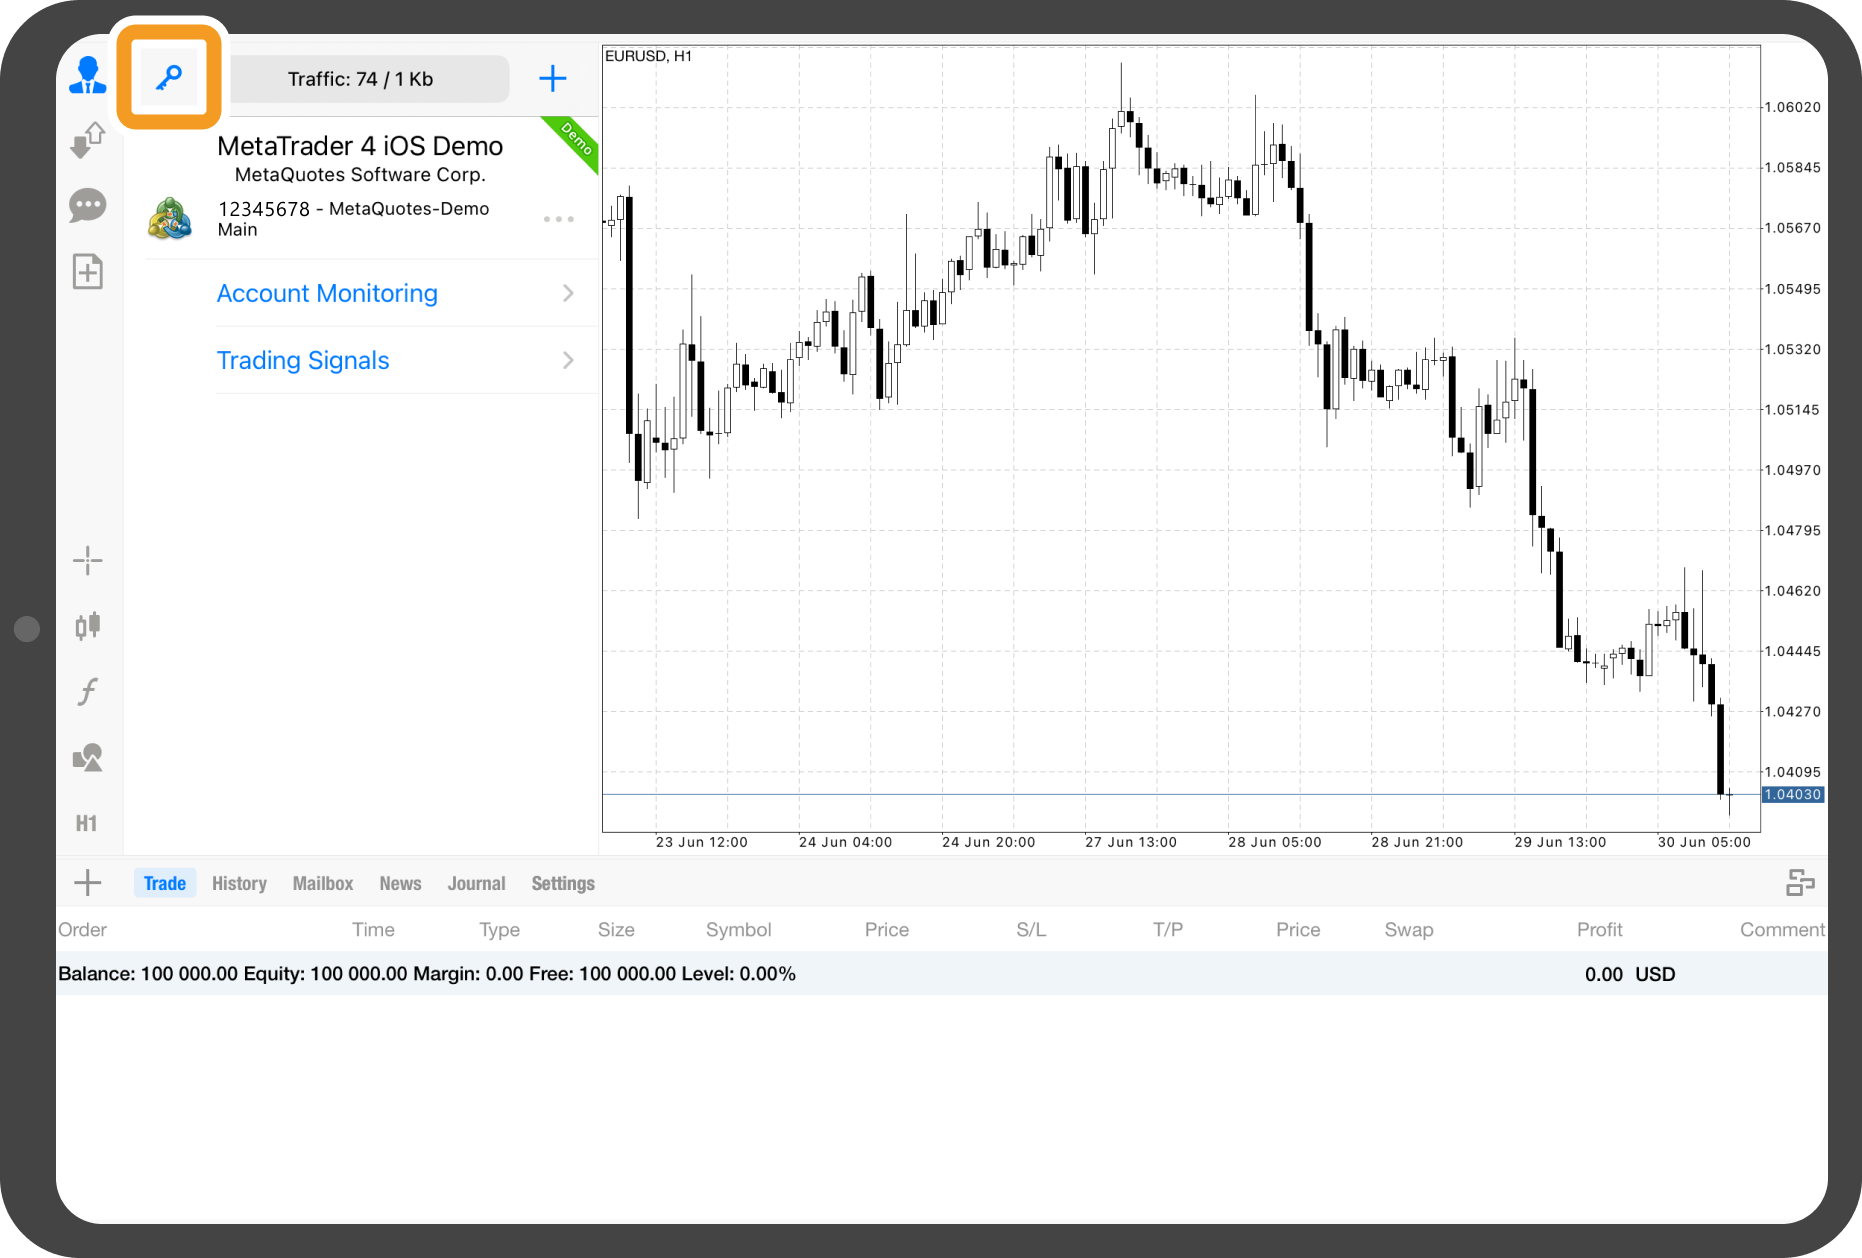Viewport: 1862px width, 1258px height.
Task: Open the three-dot account options menu
Action: coord(558,219)
